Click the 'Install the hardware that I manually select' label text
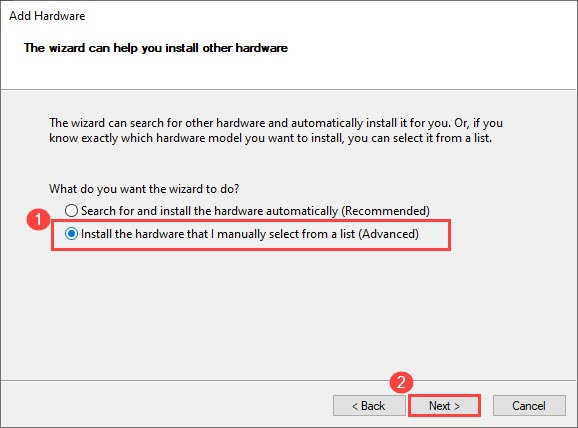 (250, 234)
